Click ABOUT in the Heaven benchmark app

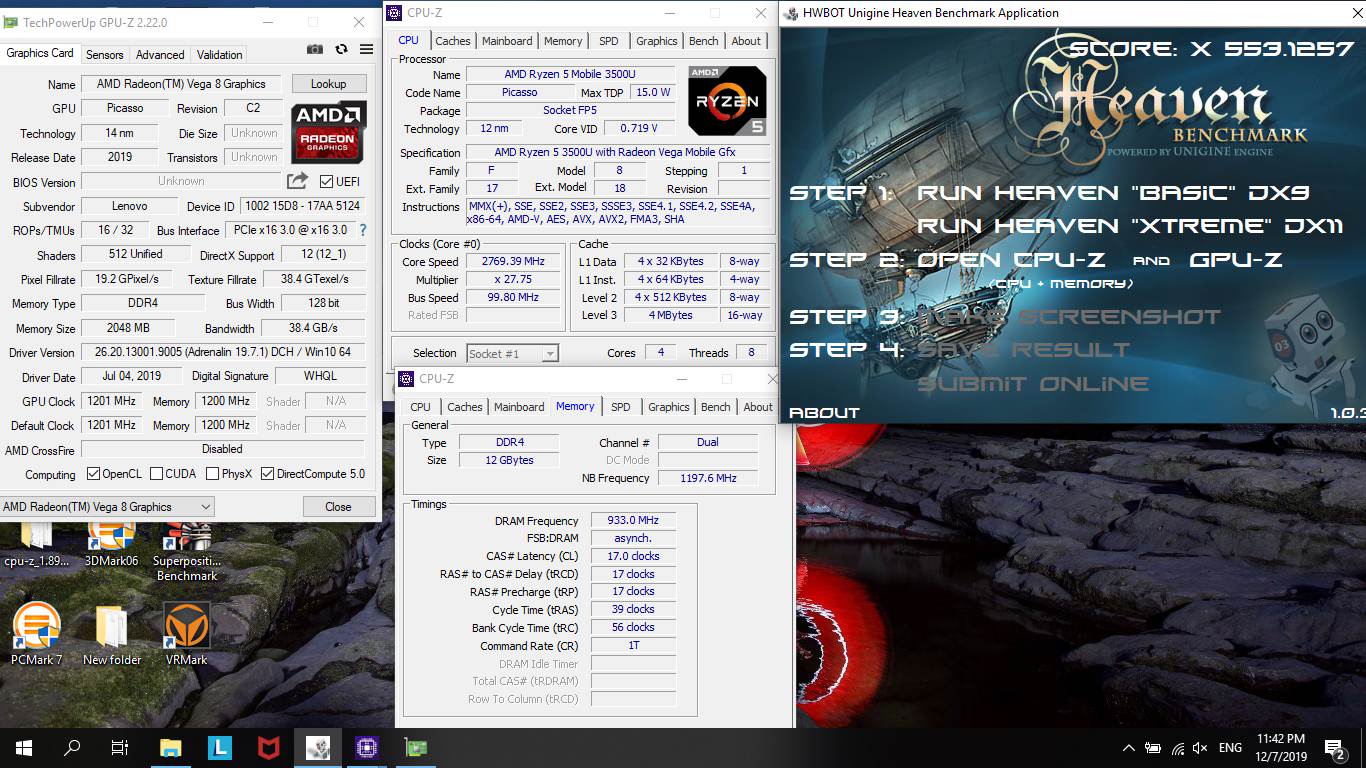pos(824,413)
